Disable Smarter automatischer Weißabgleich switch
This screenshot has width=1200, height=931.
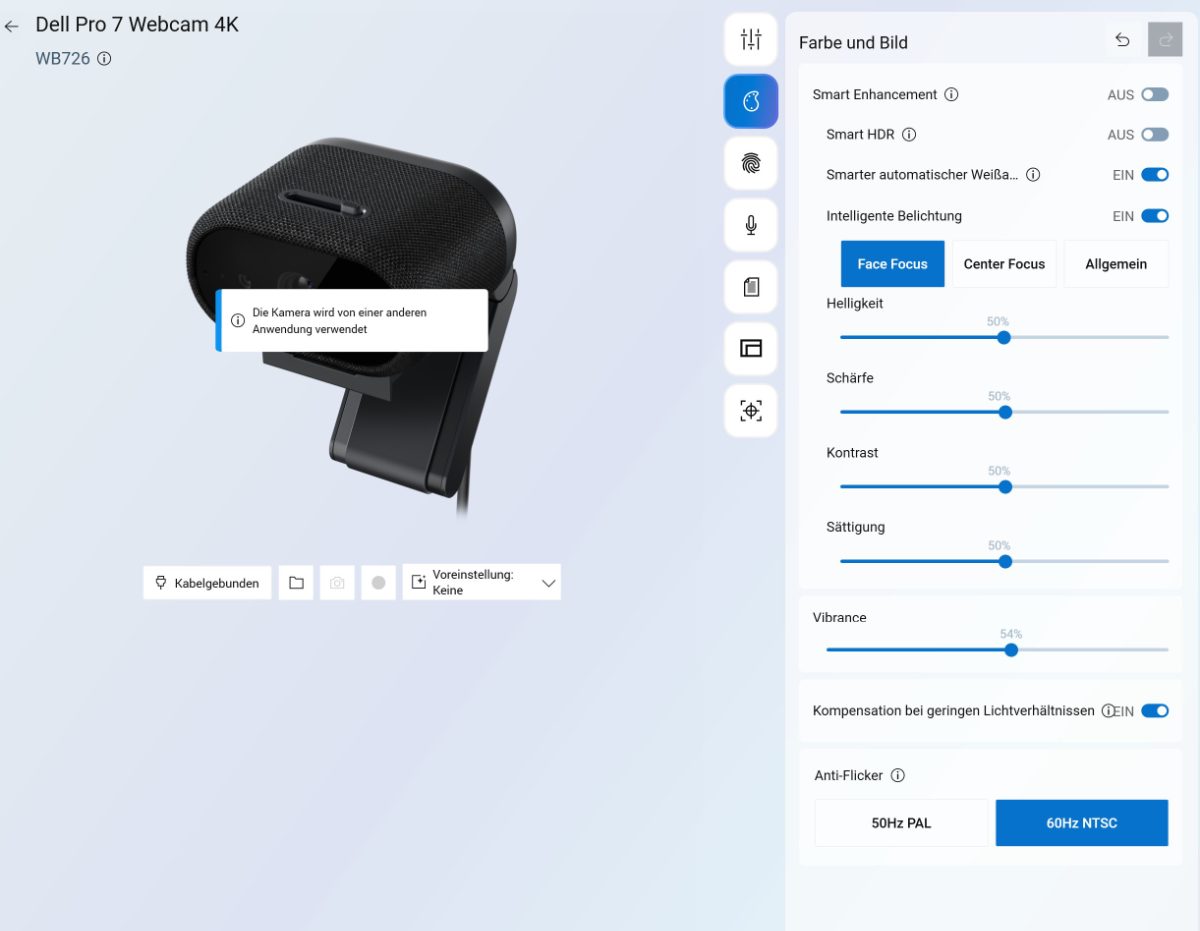click(1155, 175)
